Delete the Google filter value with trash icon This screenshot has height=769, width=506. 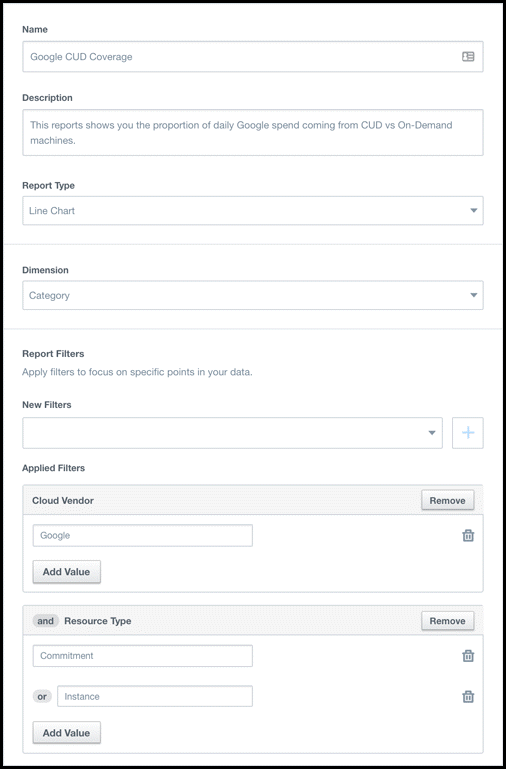(x=468, y=536)
